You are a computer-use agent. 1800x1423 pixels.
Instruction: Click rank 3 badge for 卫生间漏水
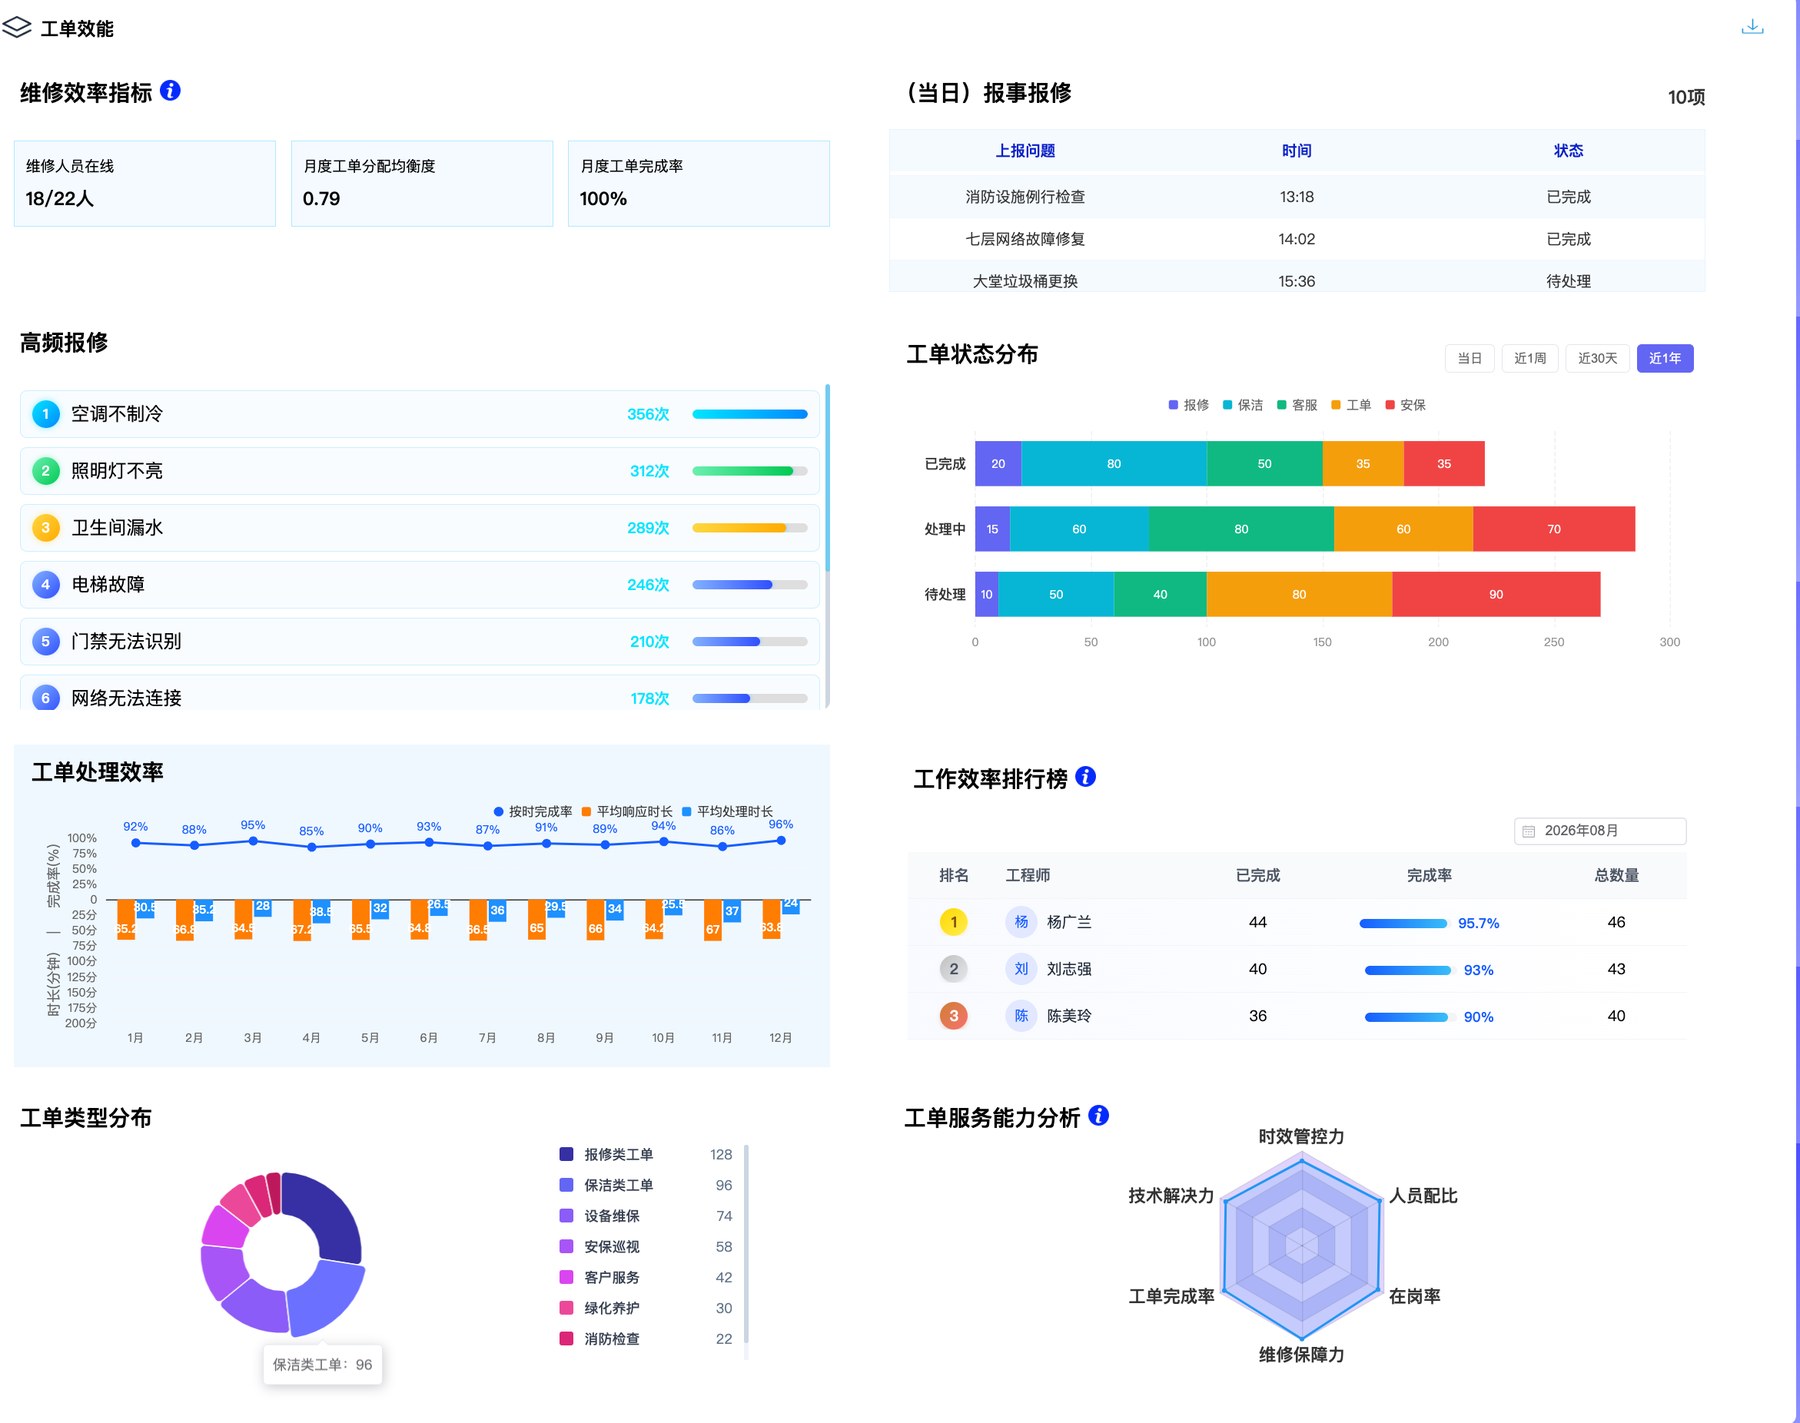click(45, 528)
